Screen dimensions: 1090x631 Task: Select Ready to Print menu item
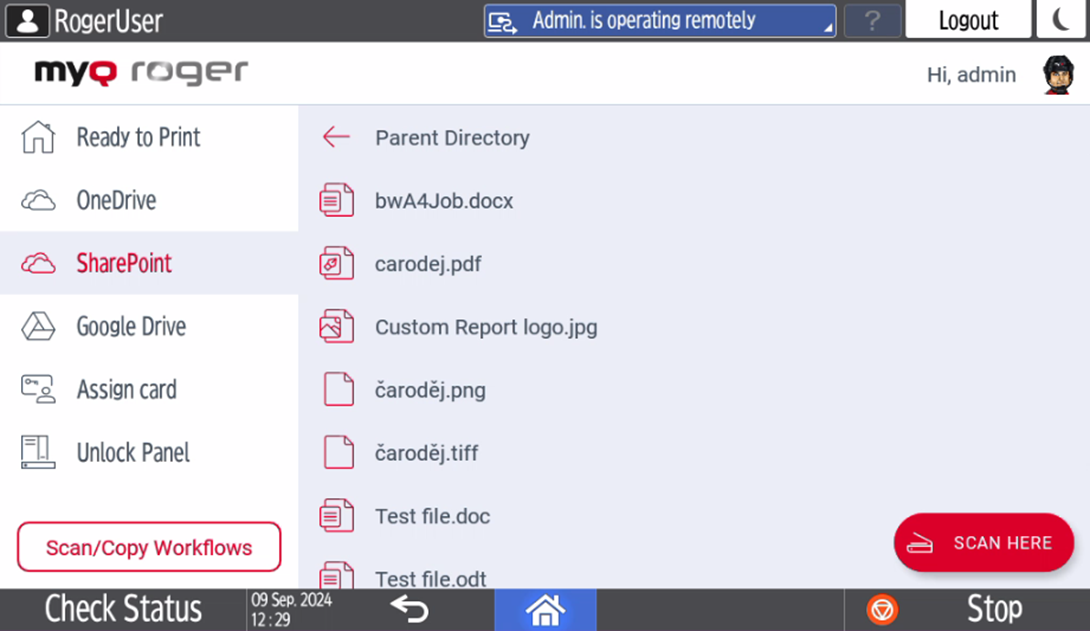pyautogui.click(x=138, y=138)
